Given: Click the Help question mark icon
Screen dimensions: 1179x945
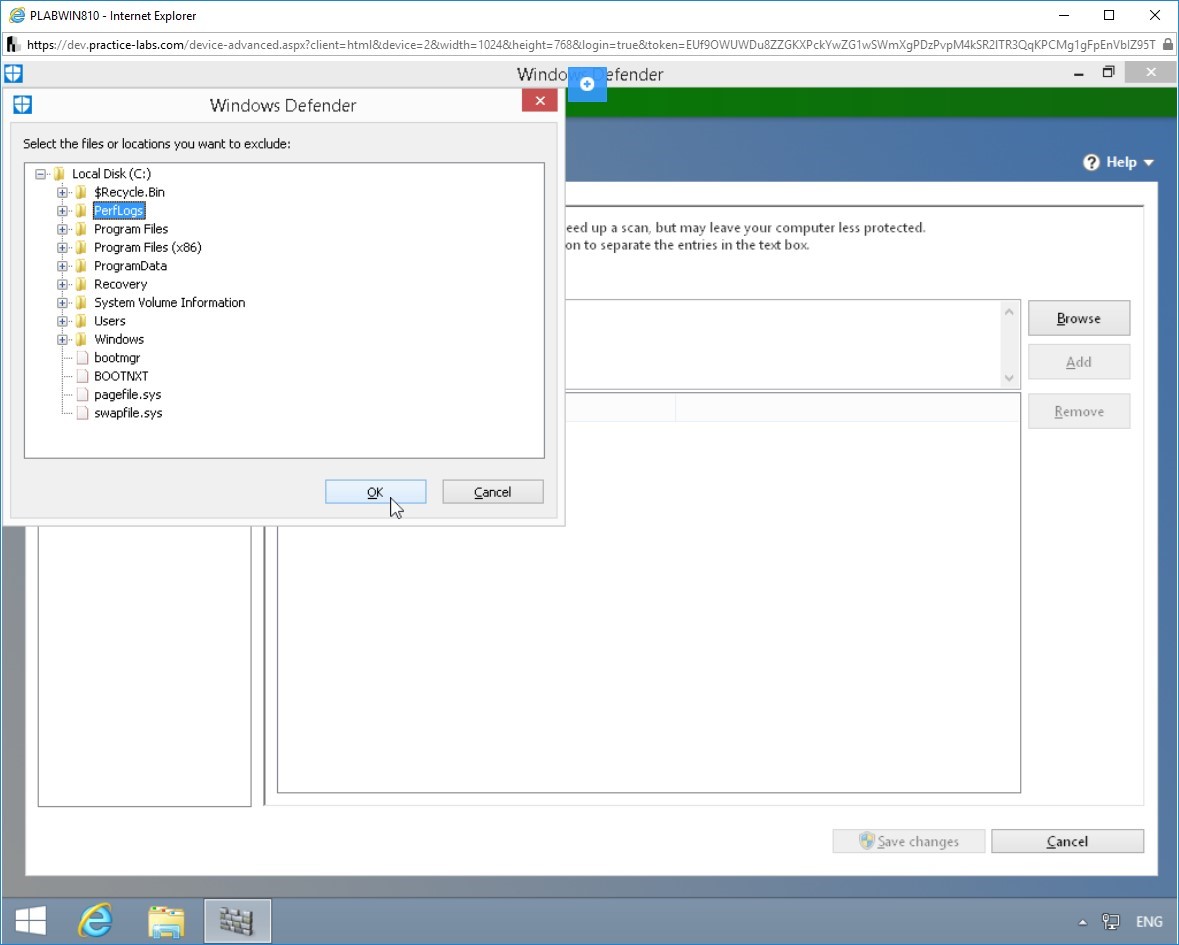Looking at the screenshot, I should (1091, 162).
